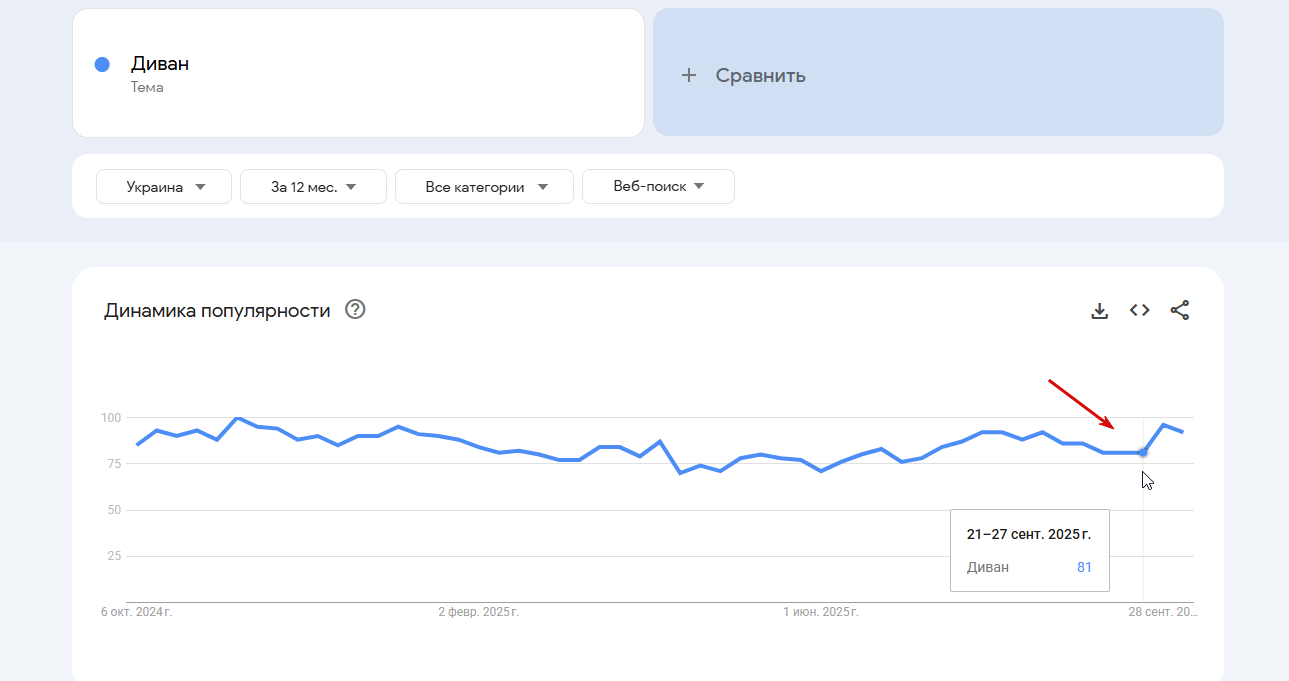This screenshot has width=1289, height=681.
Task: Click the Диван search term title
Action: point(160,64)
